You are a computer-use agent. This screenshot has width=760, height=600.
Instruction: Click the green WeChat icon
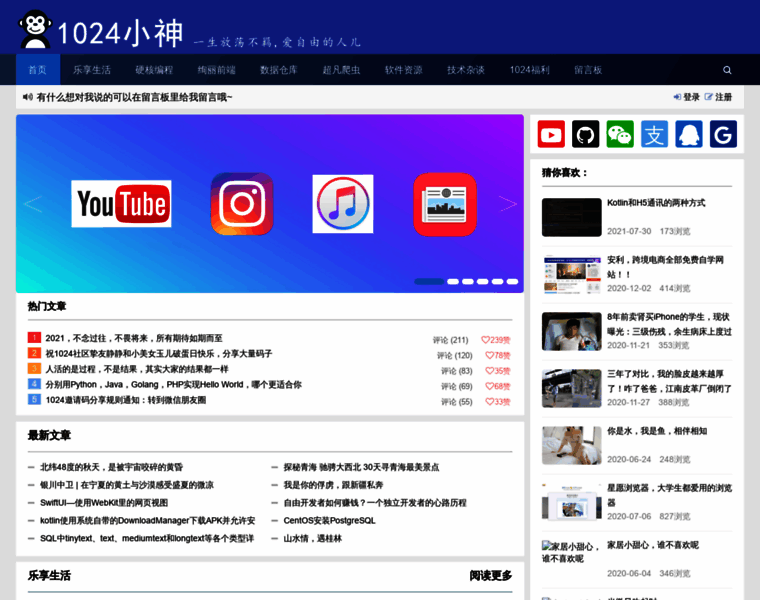click(x=620, y=134)
